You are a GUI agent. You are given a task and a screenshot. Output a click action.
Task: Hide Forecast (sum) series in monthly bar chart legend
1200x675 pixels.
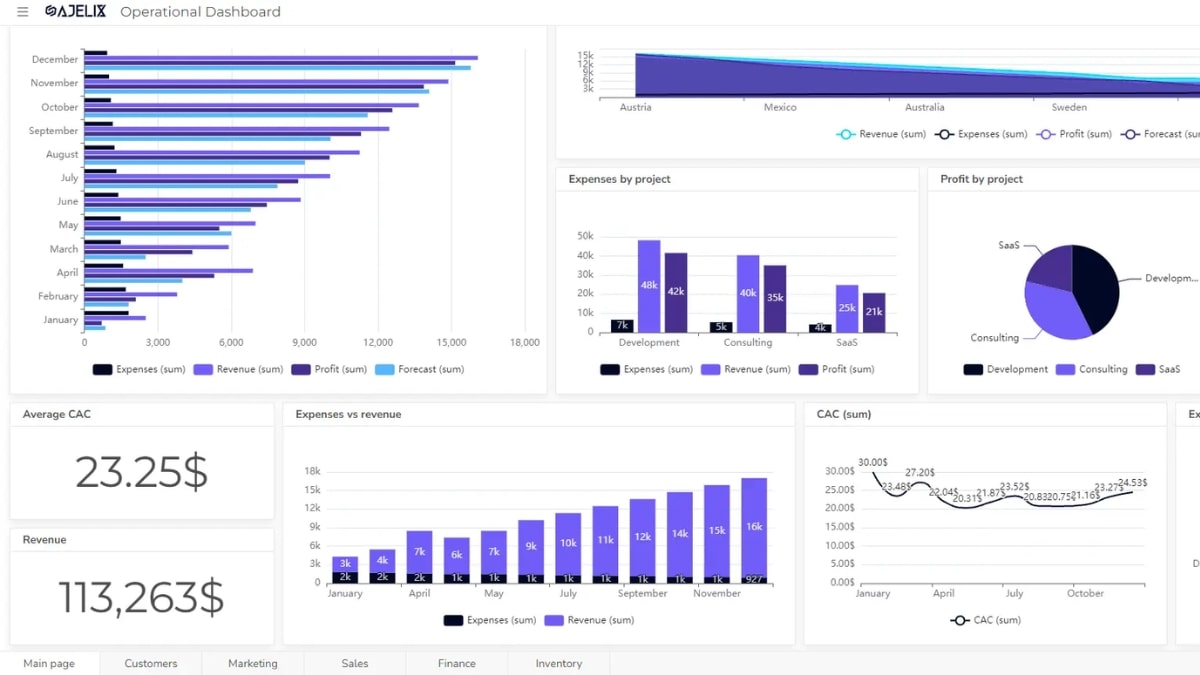(385, 369)
